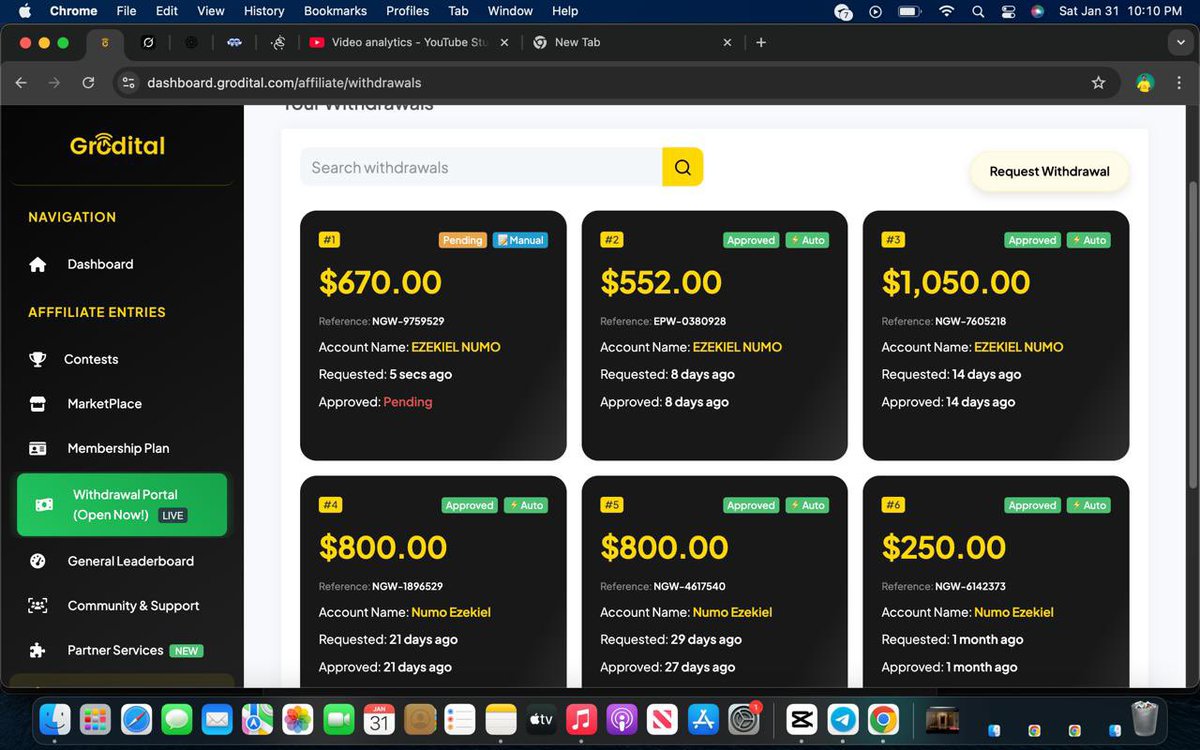Image resolution: width=1200 pixels, height=750 pixels.
Task: Open Telegram from the dock
Action: (843, 719)
